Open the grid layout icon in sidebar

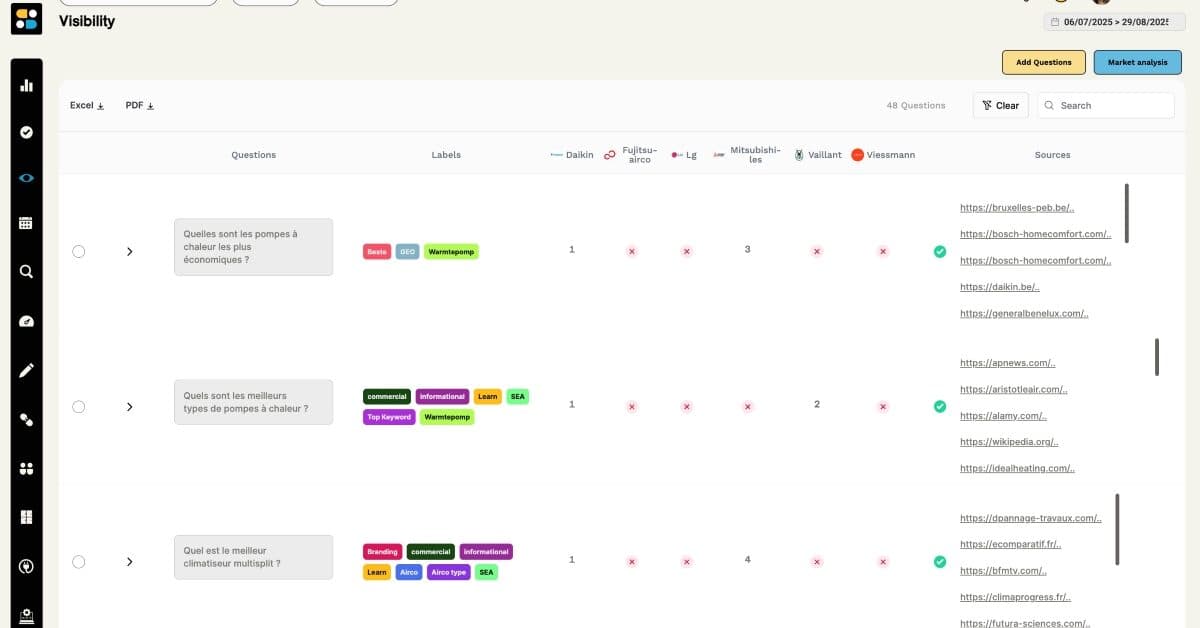27,517
